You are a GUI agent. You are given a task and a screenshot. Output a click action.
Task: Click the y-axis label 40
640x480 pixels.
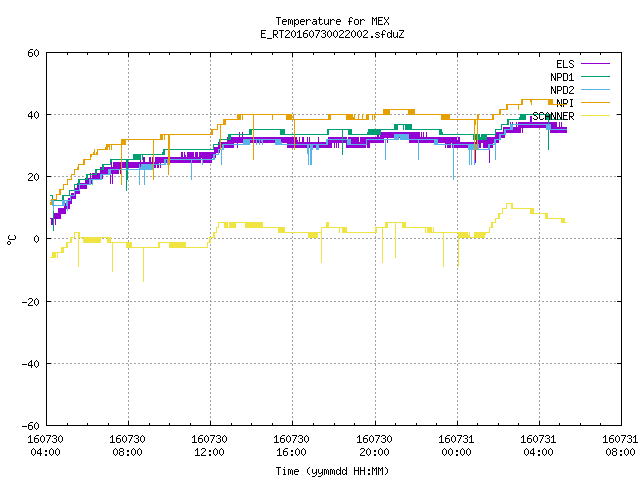33,115
